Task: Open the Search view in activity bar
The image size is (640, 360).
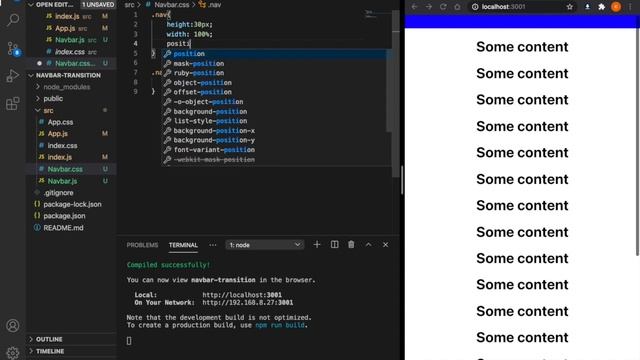Action: 13,20
